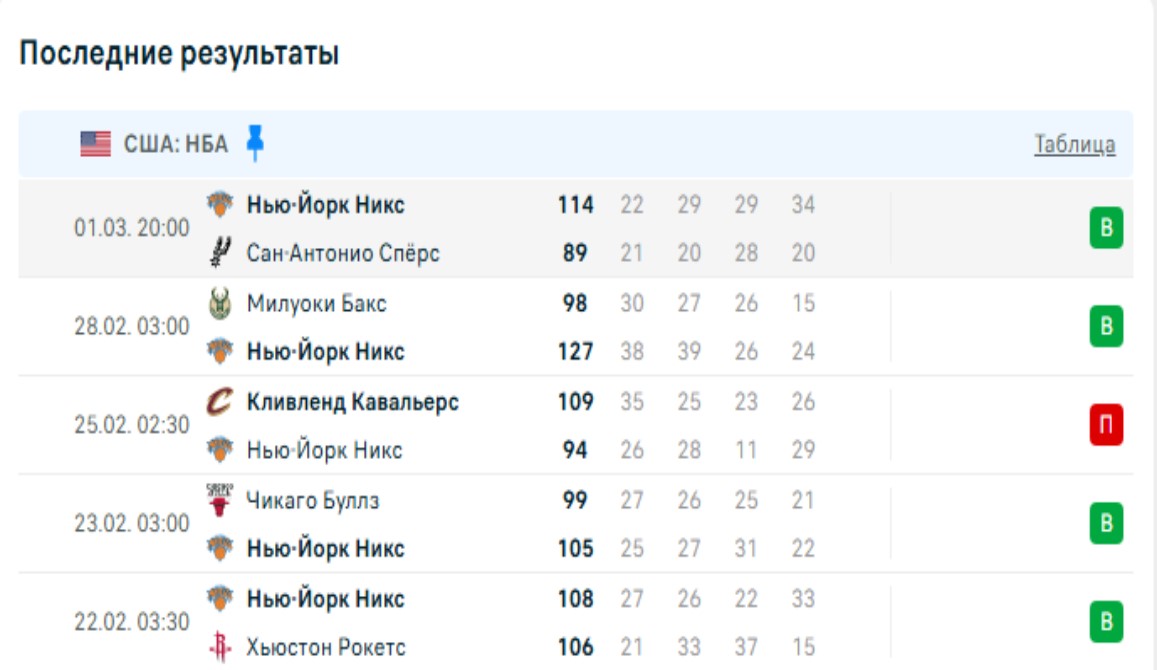The image size is (1157, 670).
Task: Select the Милуоки Бакс team name
Action: tap(317, 304)
